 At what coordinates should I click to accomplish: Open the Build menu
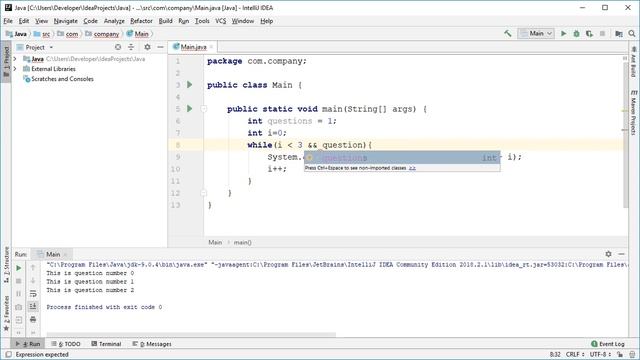coord(165,21)
